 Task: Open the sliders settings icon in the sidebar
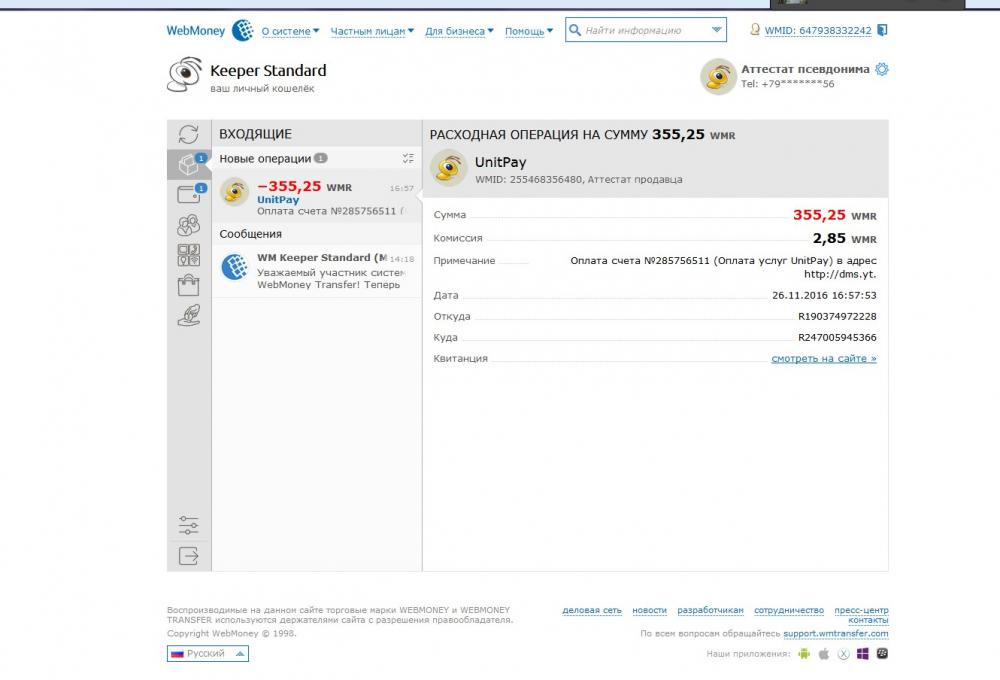(x=188, y=525)
